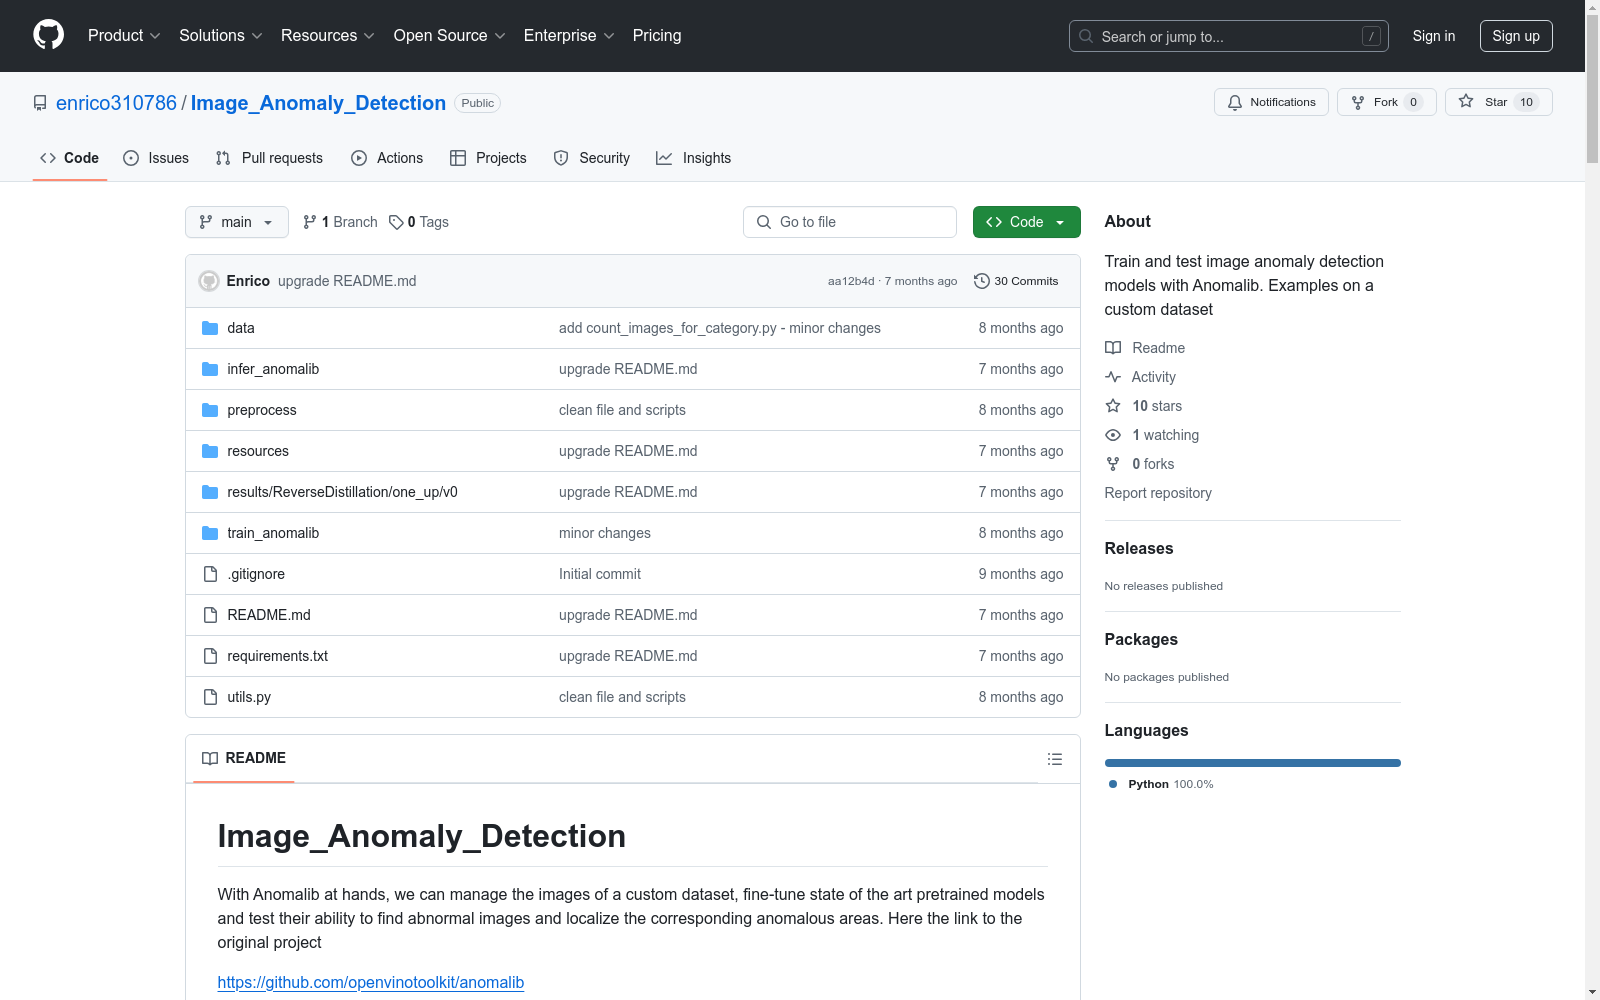1600x1000 pixels.
Task: Click the .gitignore file icon
Action: point(210,574)
